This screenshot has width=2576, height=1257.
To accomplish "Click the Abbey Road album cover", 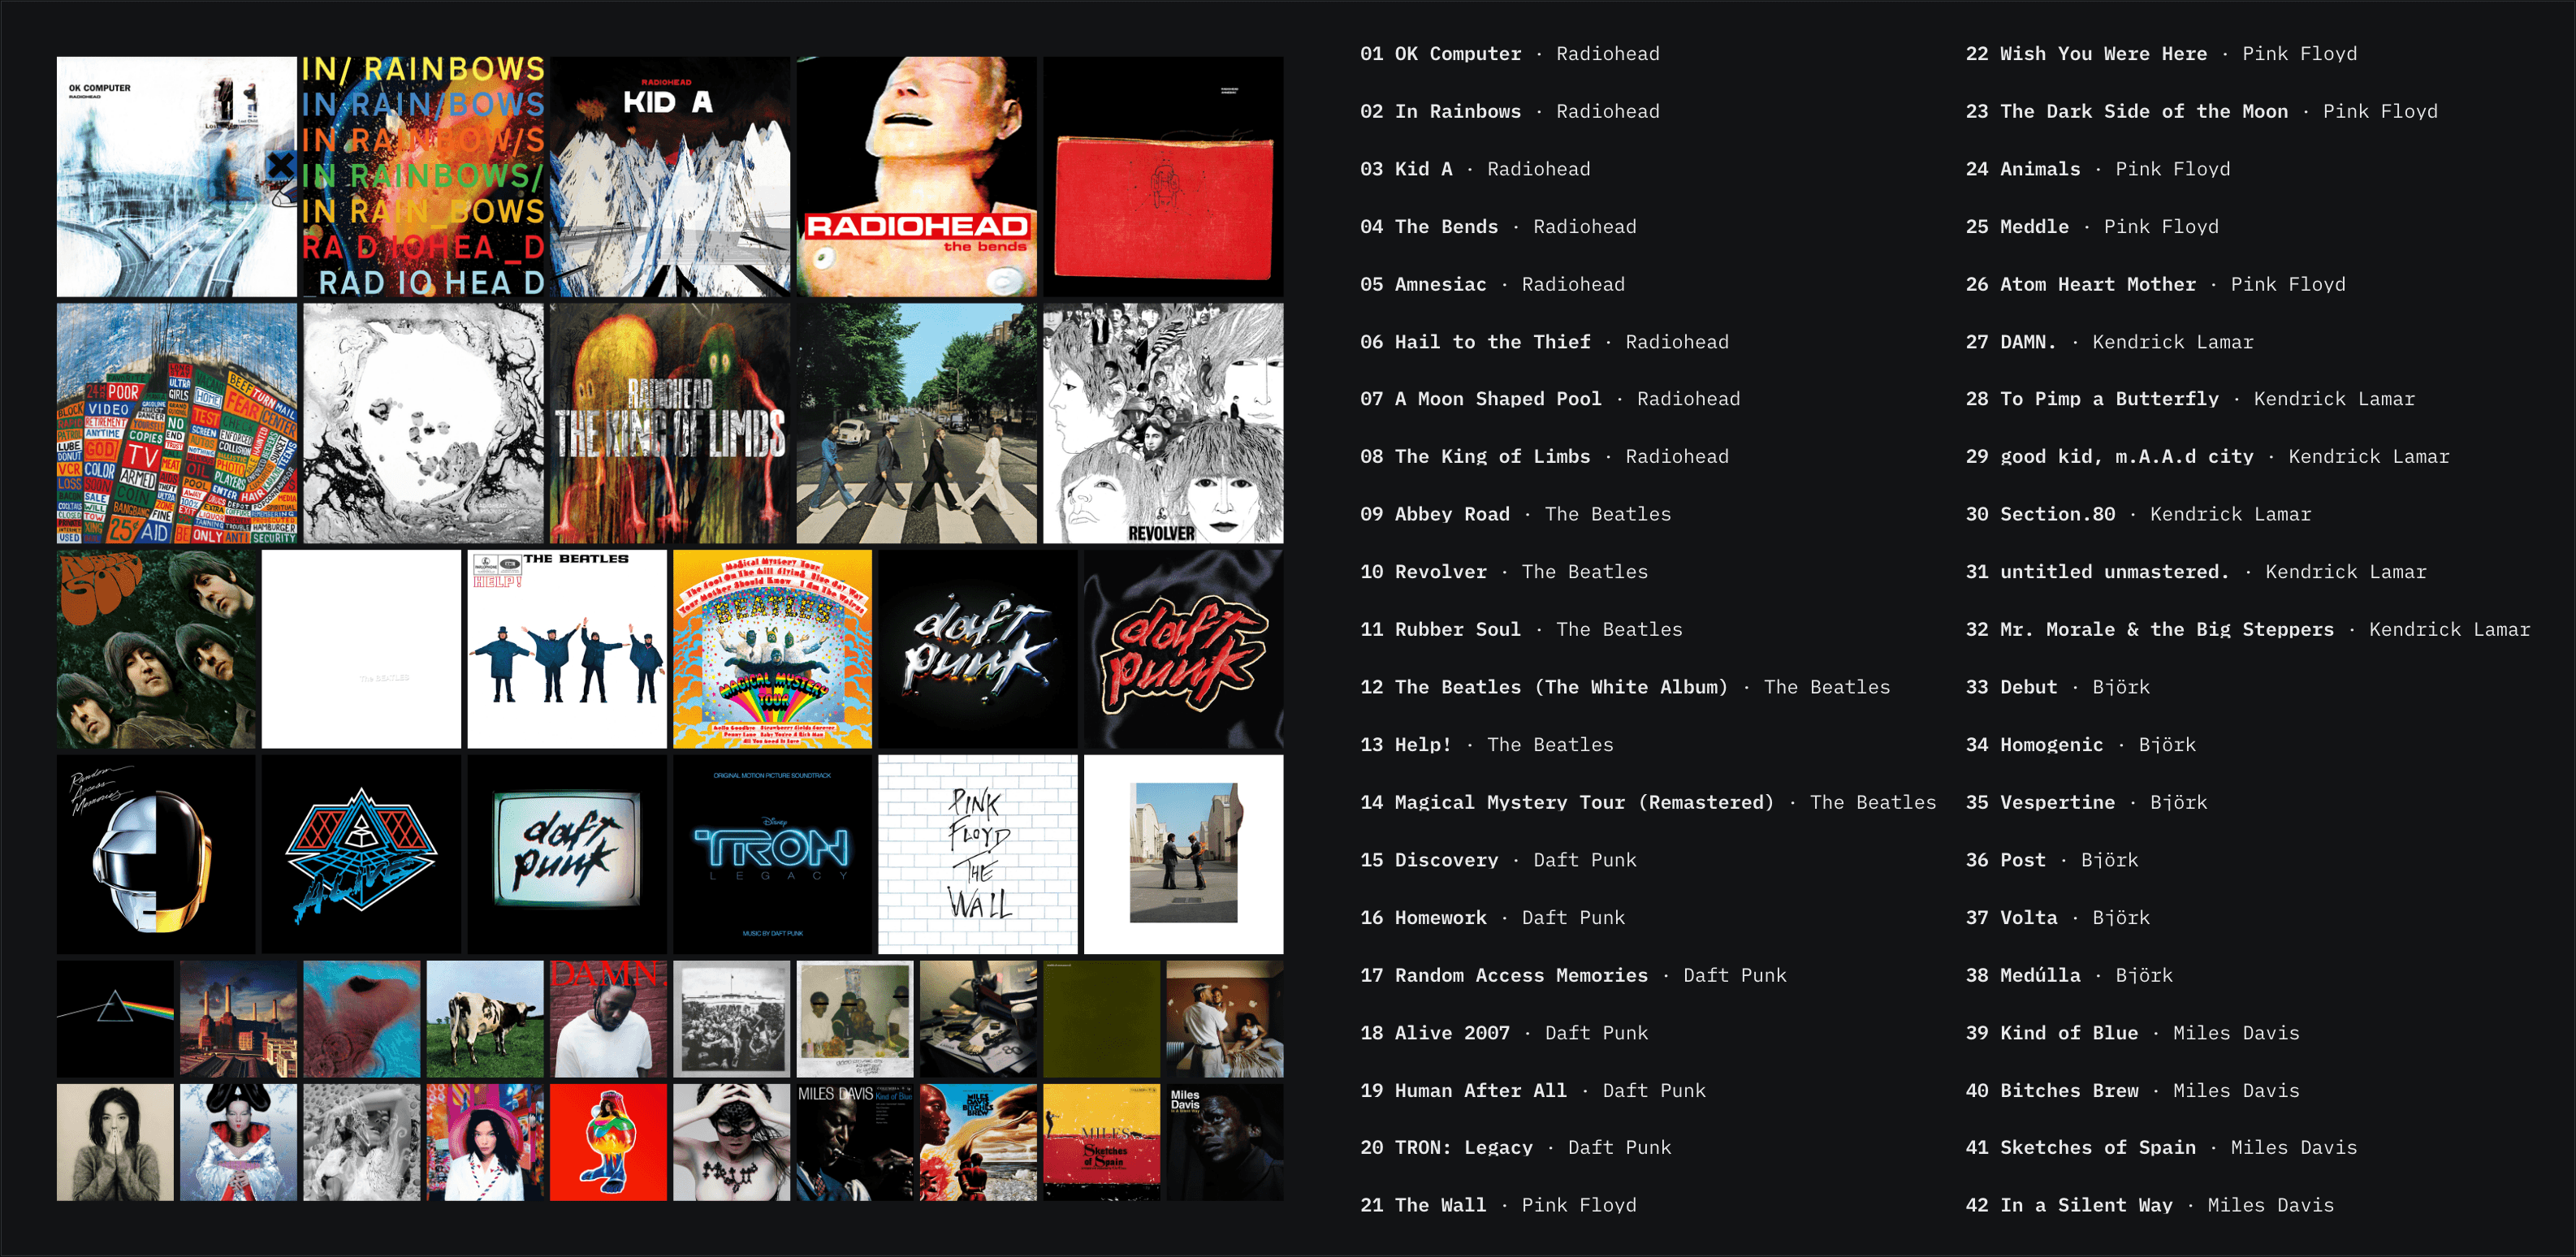I will pos(916,423).
